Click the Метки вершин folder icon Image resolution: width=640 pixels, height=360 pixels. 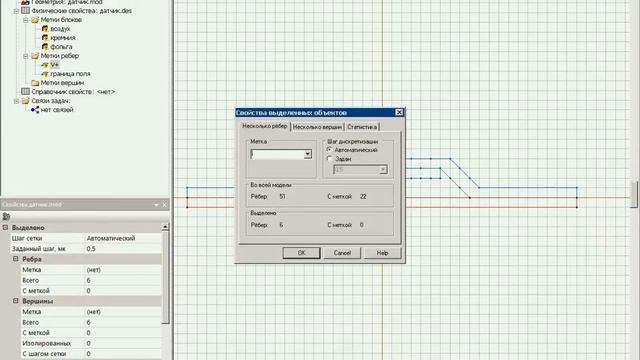click(35, 83)
